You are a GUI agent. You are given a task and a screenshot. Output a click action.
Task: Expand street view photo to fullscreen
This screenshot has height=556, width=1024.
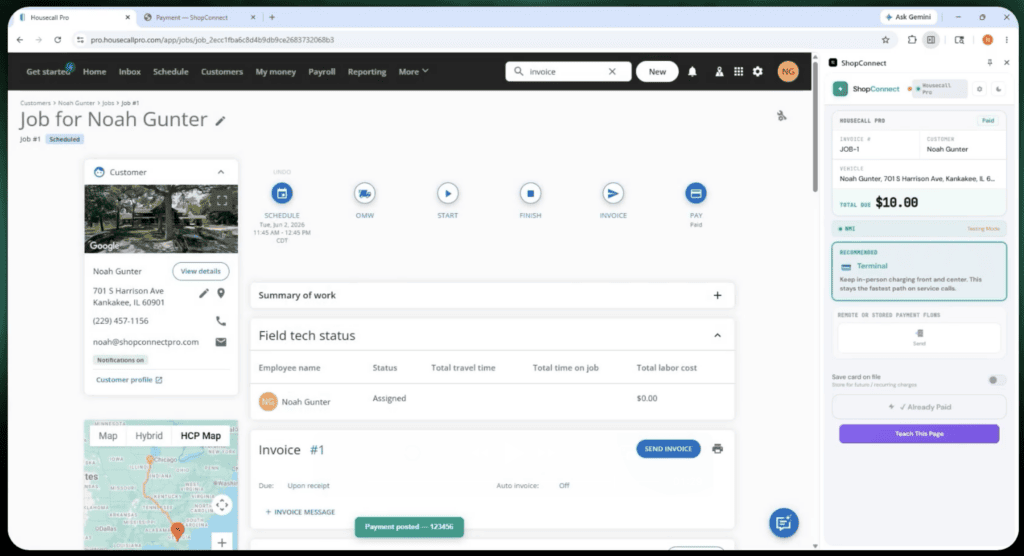point(222,201)
